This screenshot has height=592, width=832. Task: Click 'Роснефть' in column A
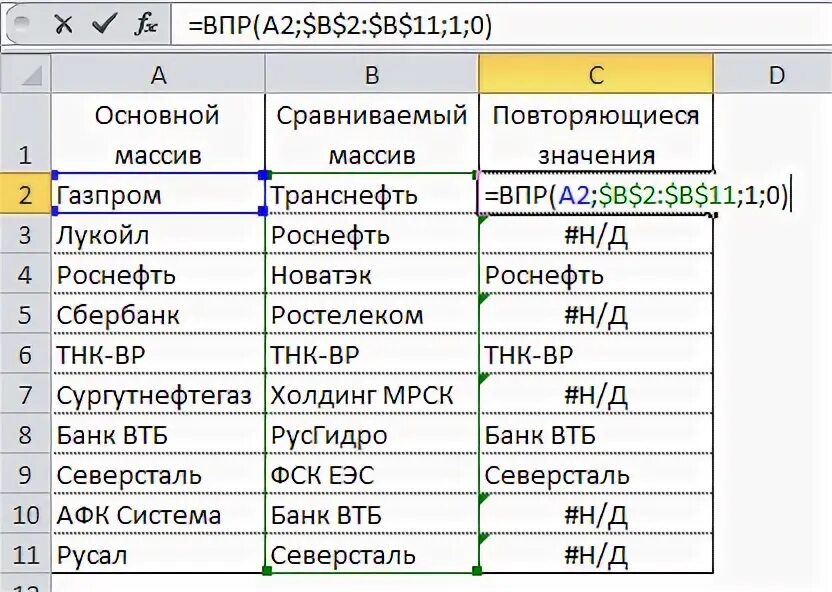point(158,274)
